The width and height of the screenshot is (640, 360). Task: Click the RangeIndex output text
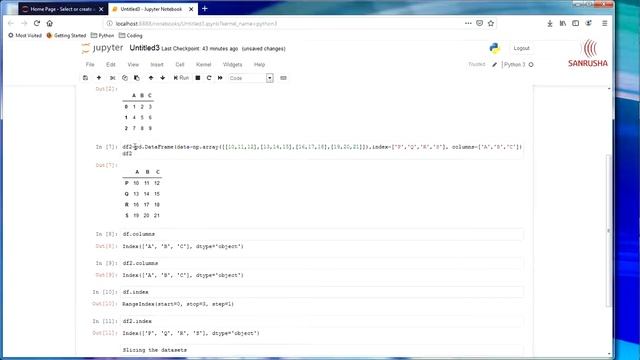click(x=178, y=304)
